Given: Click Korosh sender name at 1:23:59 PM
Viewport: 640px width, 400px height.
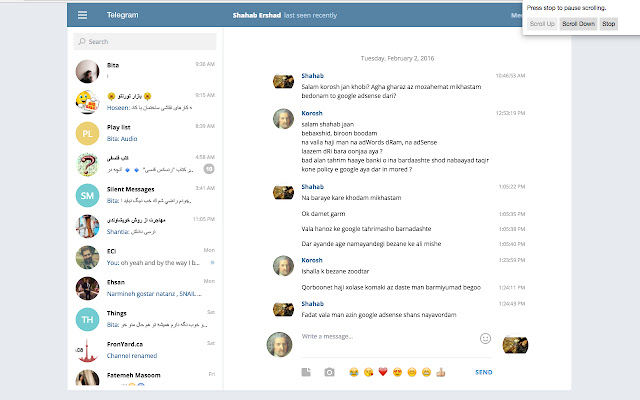Looking at the screenshot, I should point(312,260).
